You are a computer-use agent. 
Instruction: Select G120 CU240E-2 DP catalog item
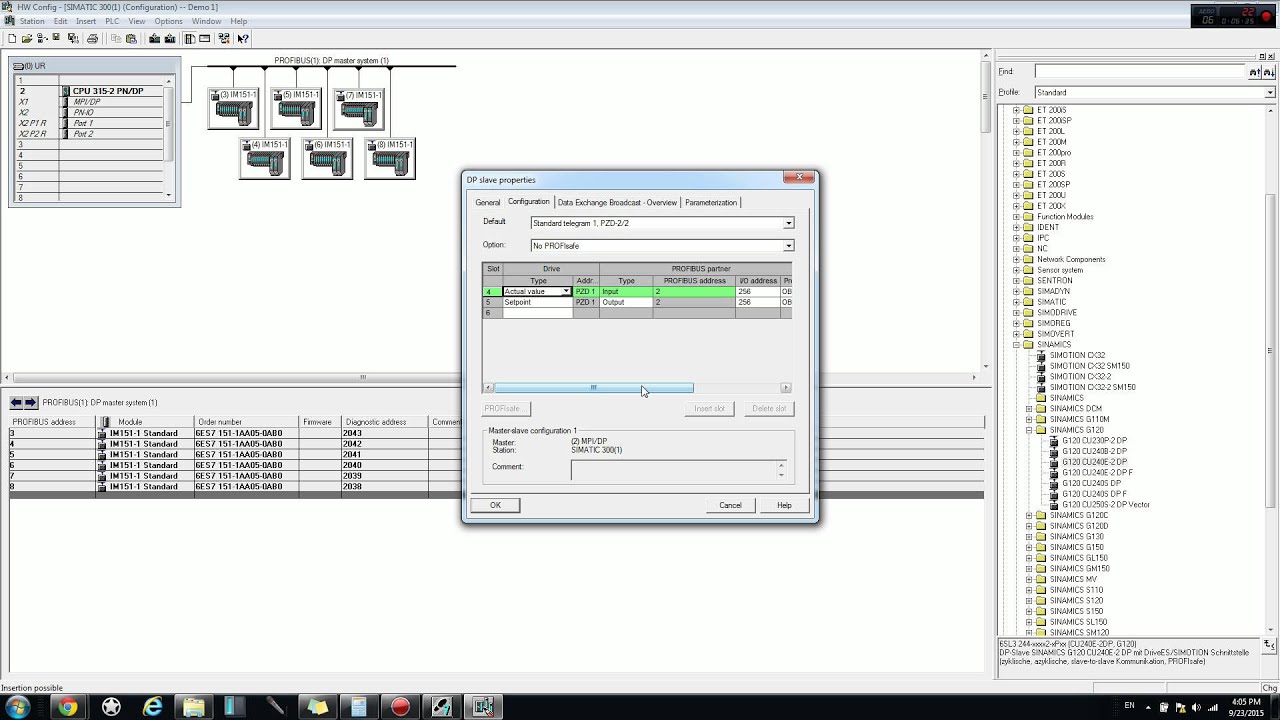point(1094,462)
